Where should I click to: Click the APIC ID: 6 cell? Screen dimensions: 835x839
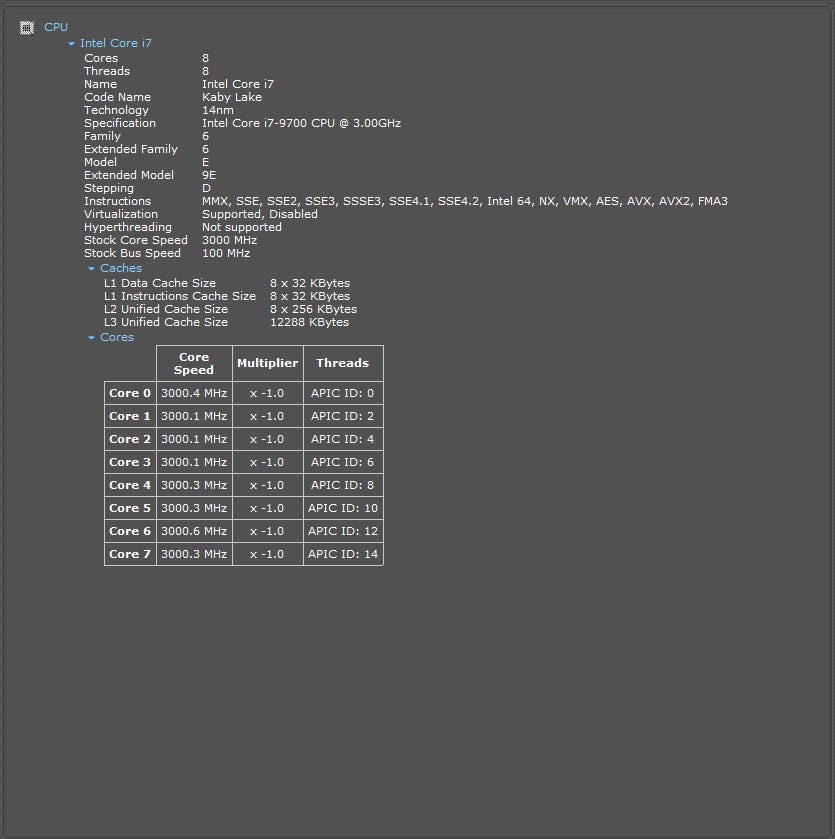coord(343,462)
